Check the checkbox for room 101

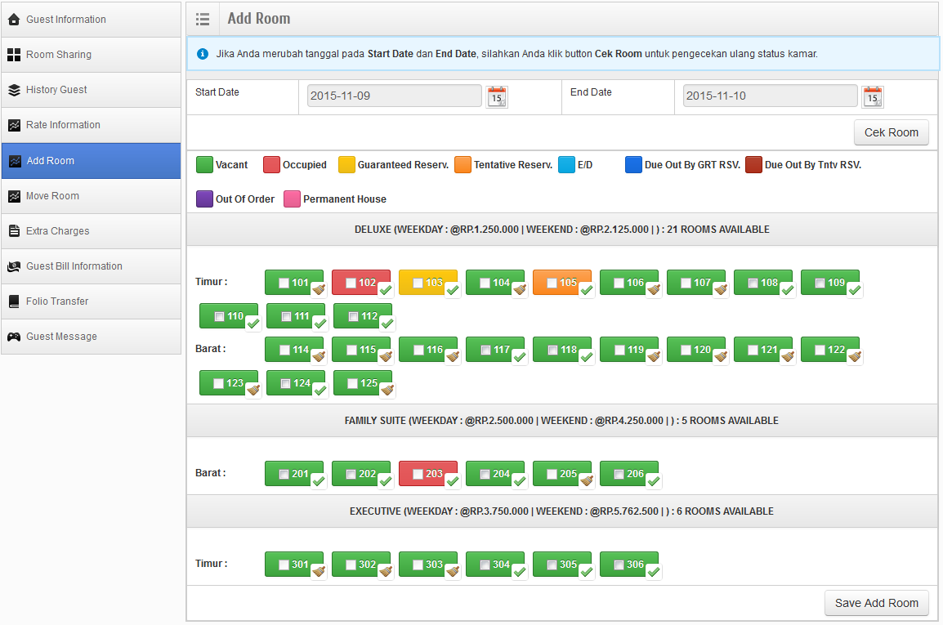coord(284,283)
